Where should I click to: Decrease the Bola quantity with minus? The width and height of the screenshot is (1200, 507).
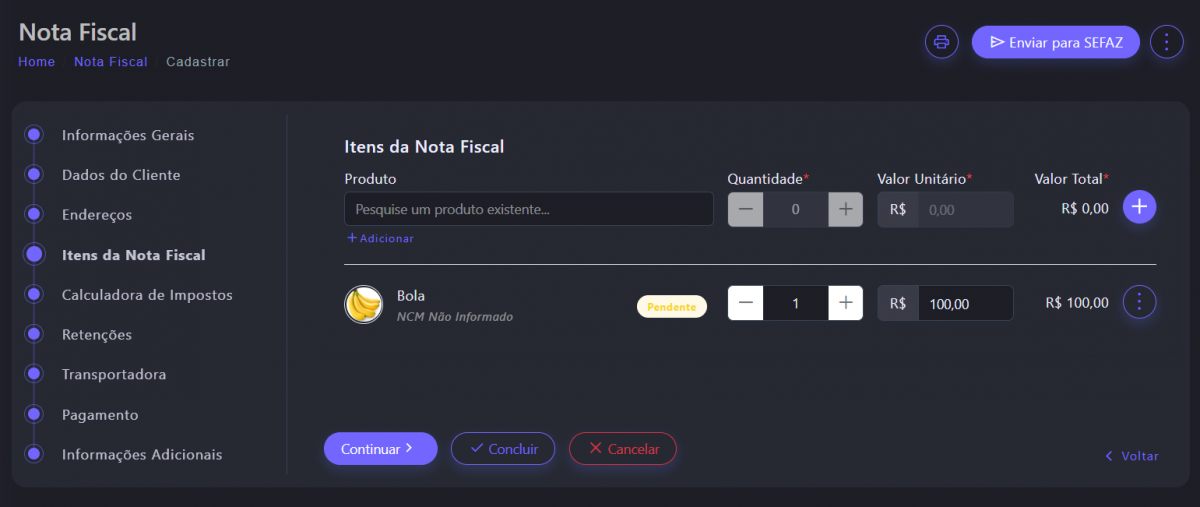click(x=746, y=303)
